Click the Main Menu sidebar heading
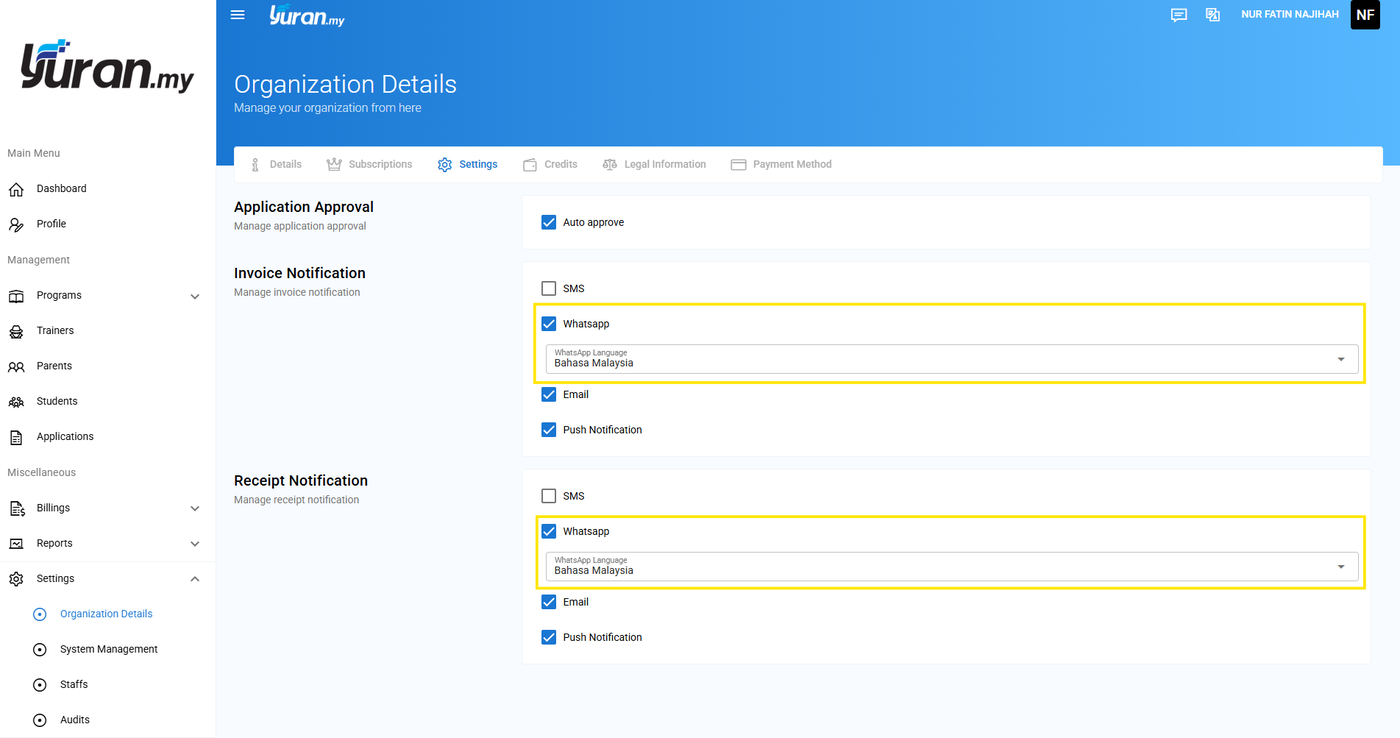Image resolution: width=1400 pixels, height=738 pixels. (x=34, y=153)
